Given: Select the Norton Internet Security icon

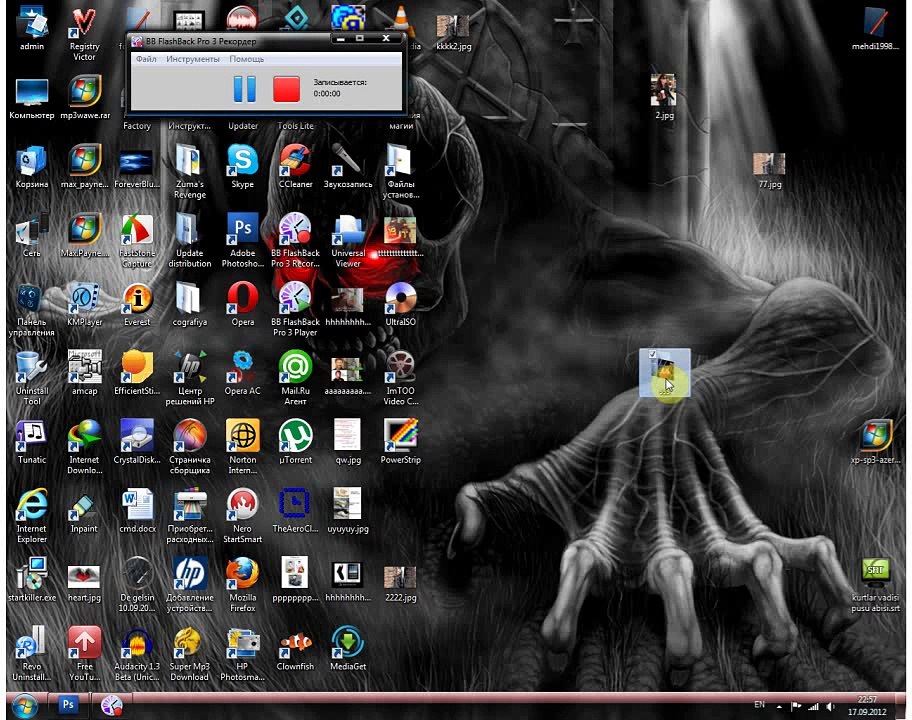Looking at the screenshot, I should click(243, 447).
